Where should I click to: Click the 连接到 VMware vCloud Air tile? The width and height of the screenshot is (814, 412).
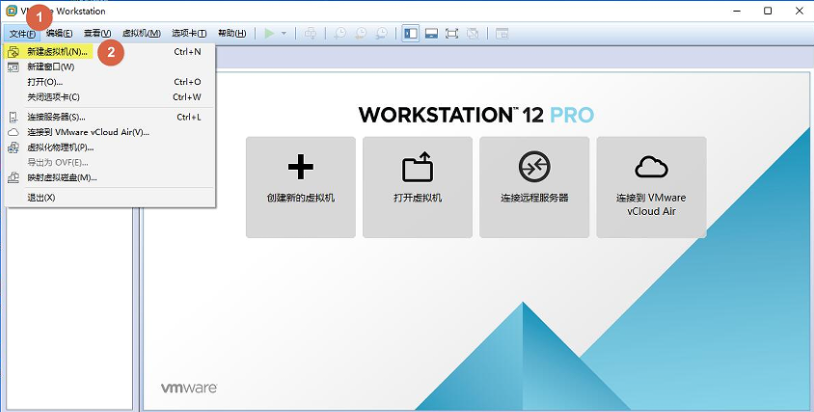tap(652, 187)
